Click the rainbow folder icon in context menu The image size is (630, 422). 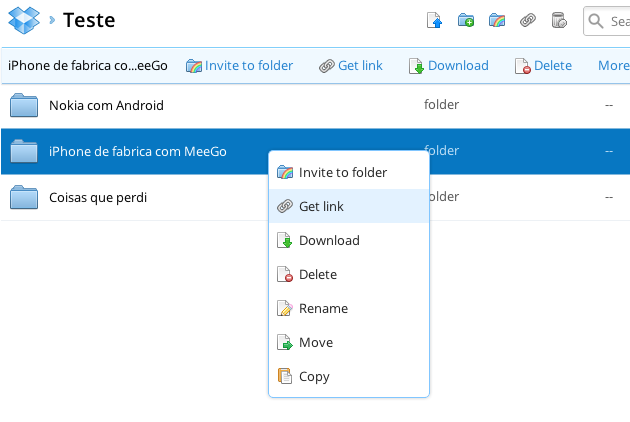(285, 172)
